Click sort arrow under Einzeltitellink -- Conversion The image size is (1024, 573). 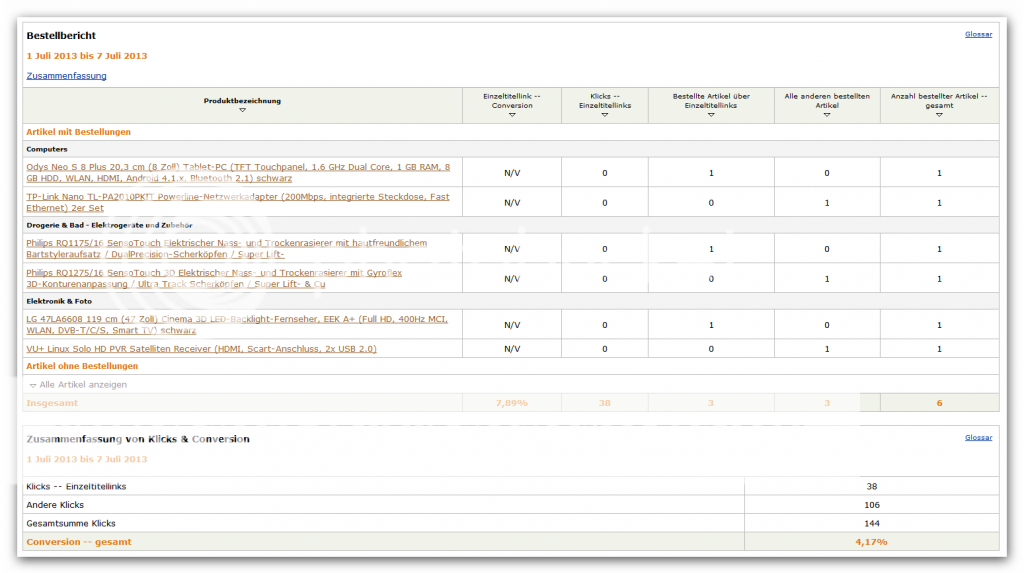(x=511, y=115)
